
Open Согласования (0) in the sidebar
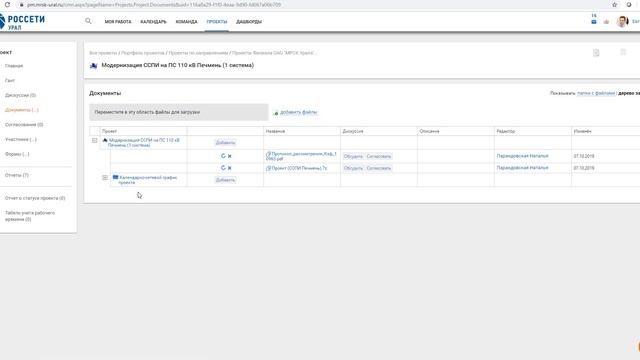(24, 124)
